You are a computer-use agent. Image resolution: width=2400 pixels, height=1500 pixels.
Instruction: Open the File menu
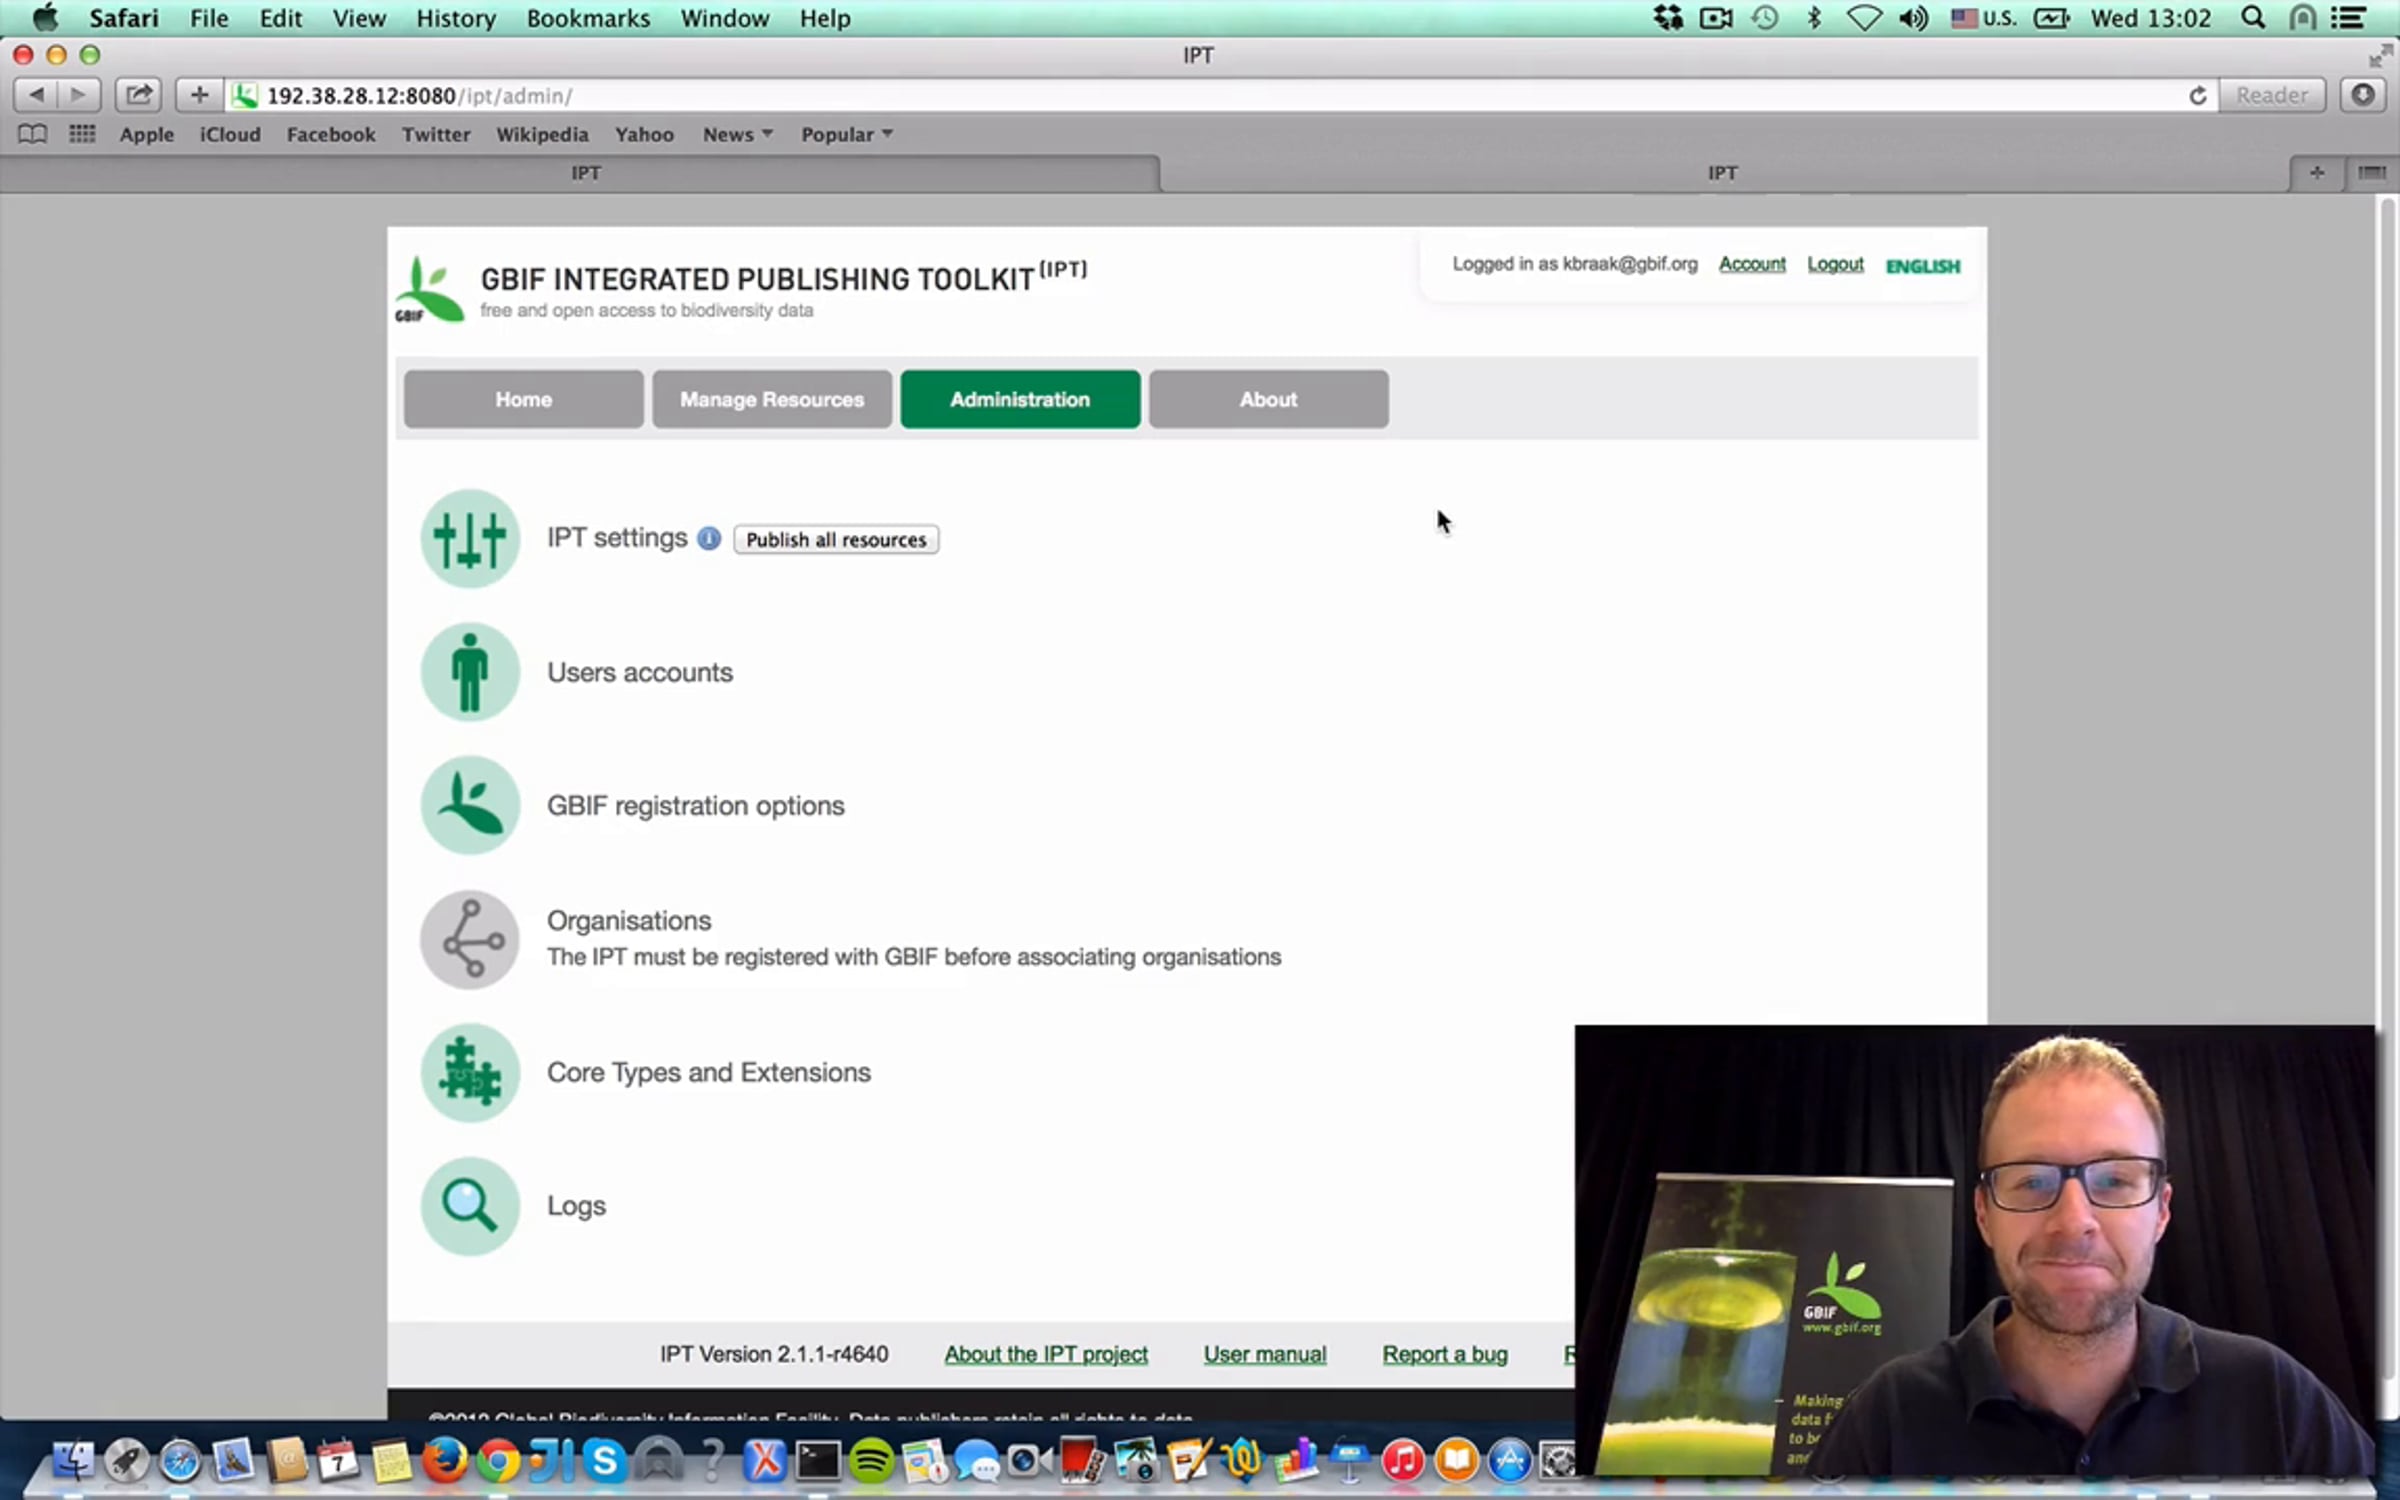(x=209, y=18)
